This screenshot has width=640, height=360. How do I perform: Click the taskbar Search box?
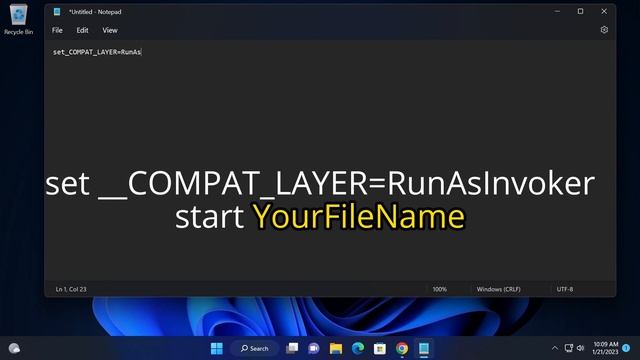pyautogui.click(x=254, y=348)
